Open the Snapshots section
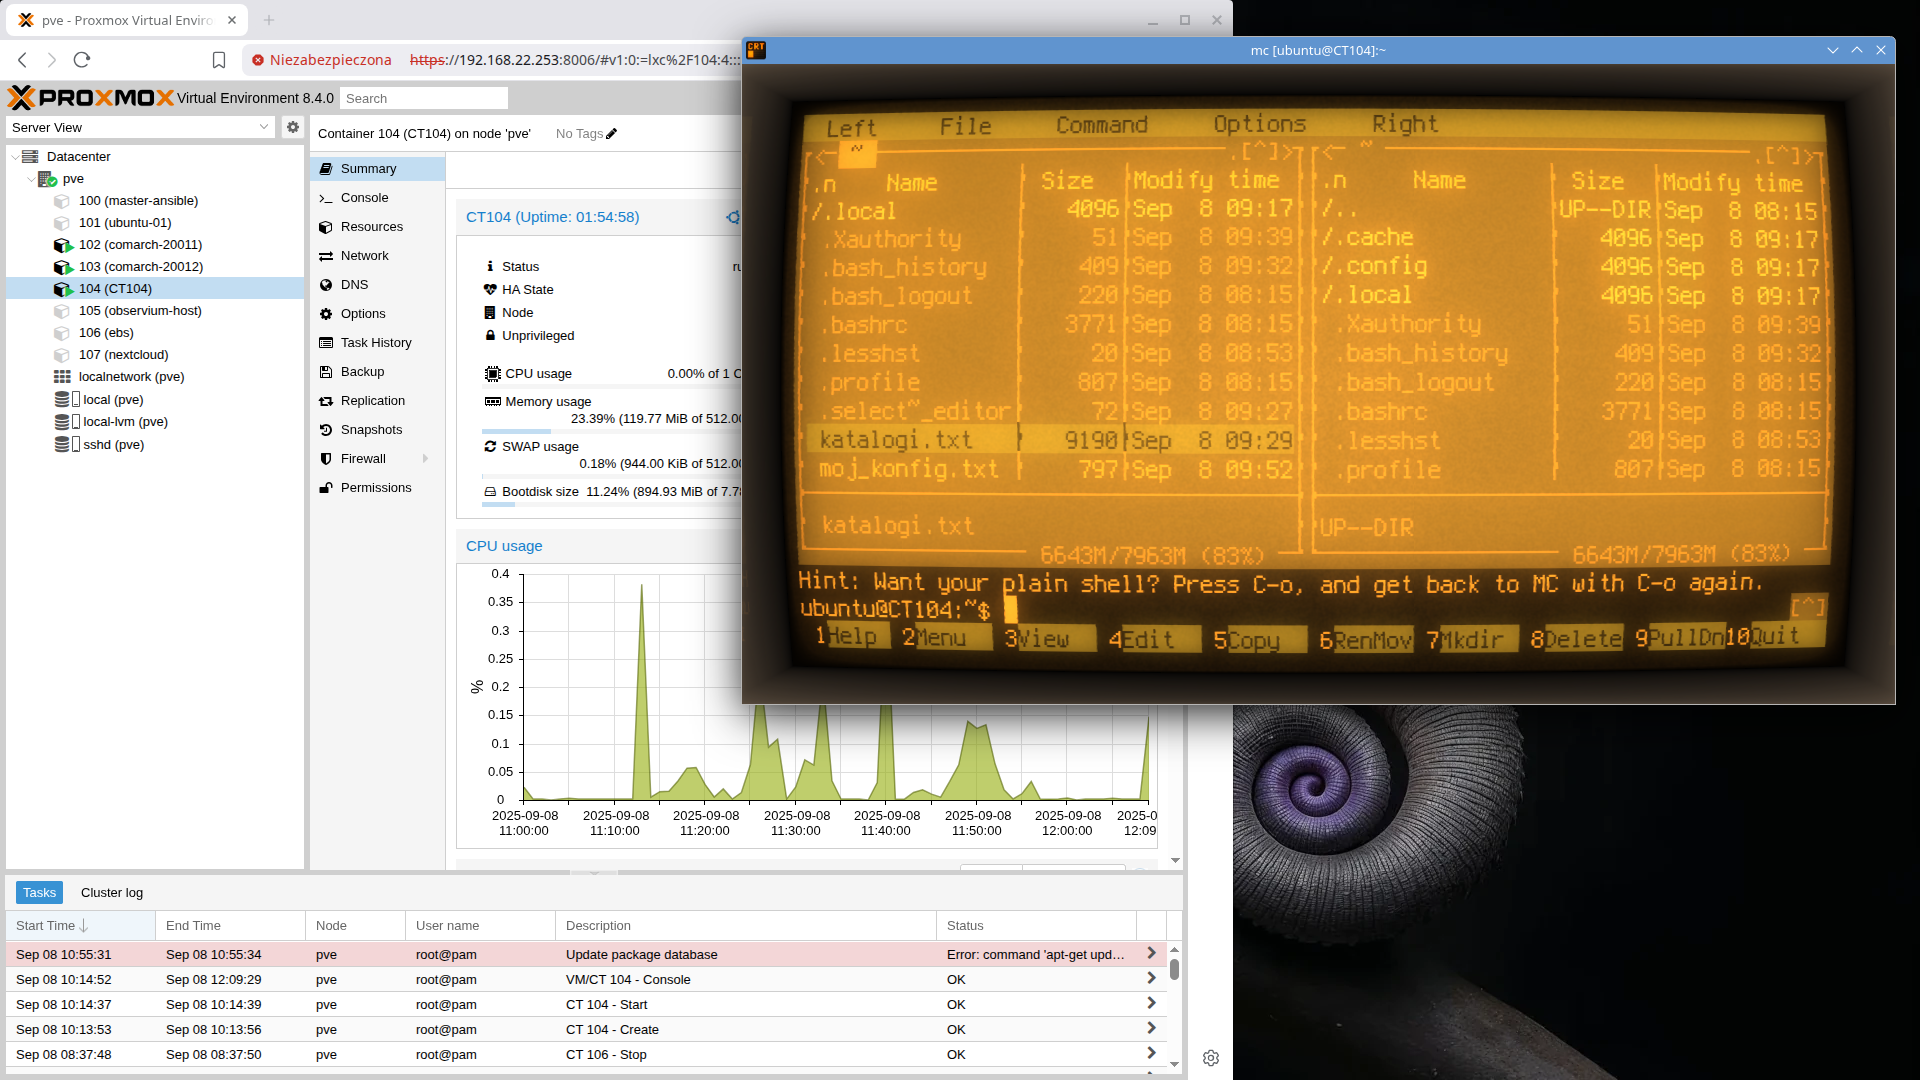Viewport: 1920px width, 1080px height. (x=371, y=430)
